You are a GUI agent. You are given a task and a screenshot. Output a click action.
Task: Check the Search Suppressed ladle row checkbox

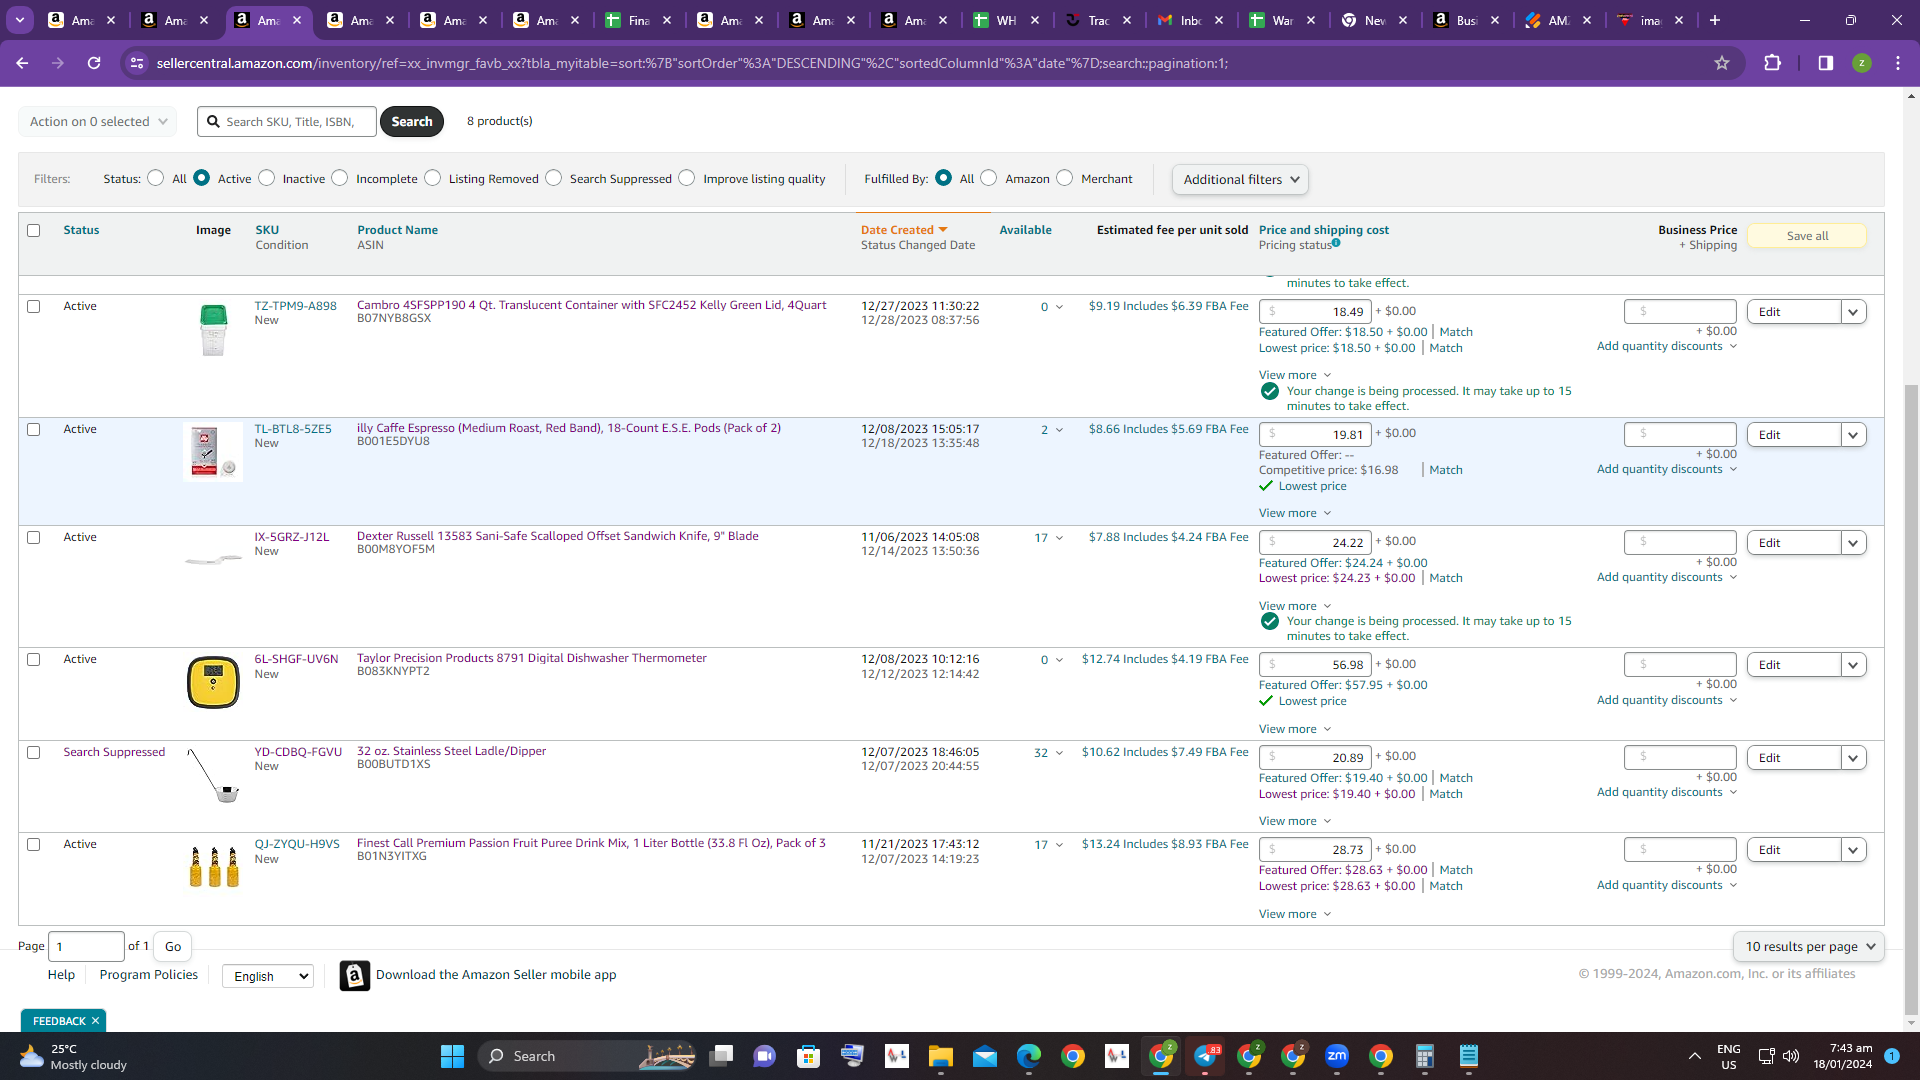[34, 752]
